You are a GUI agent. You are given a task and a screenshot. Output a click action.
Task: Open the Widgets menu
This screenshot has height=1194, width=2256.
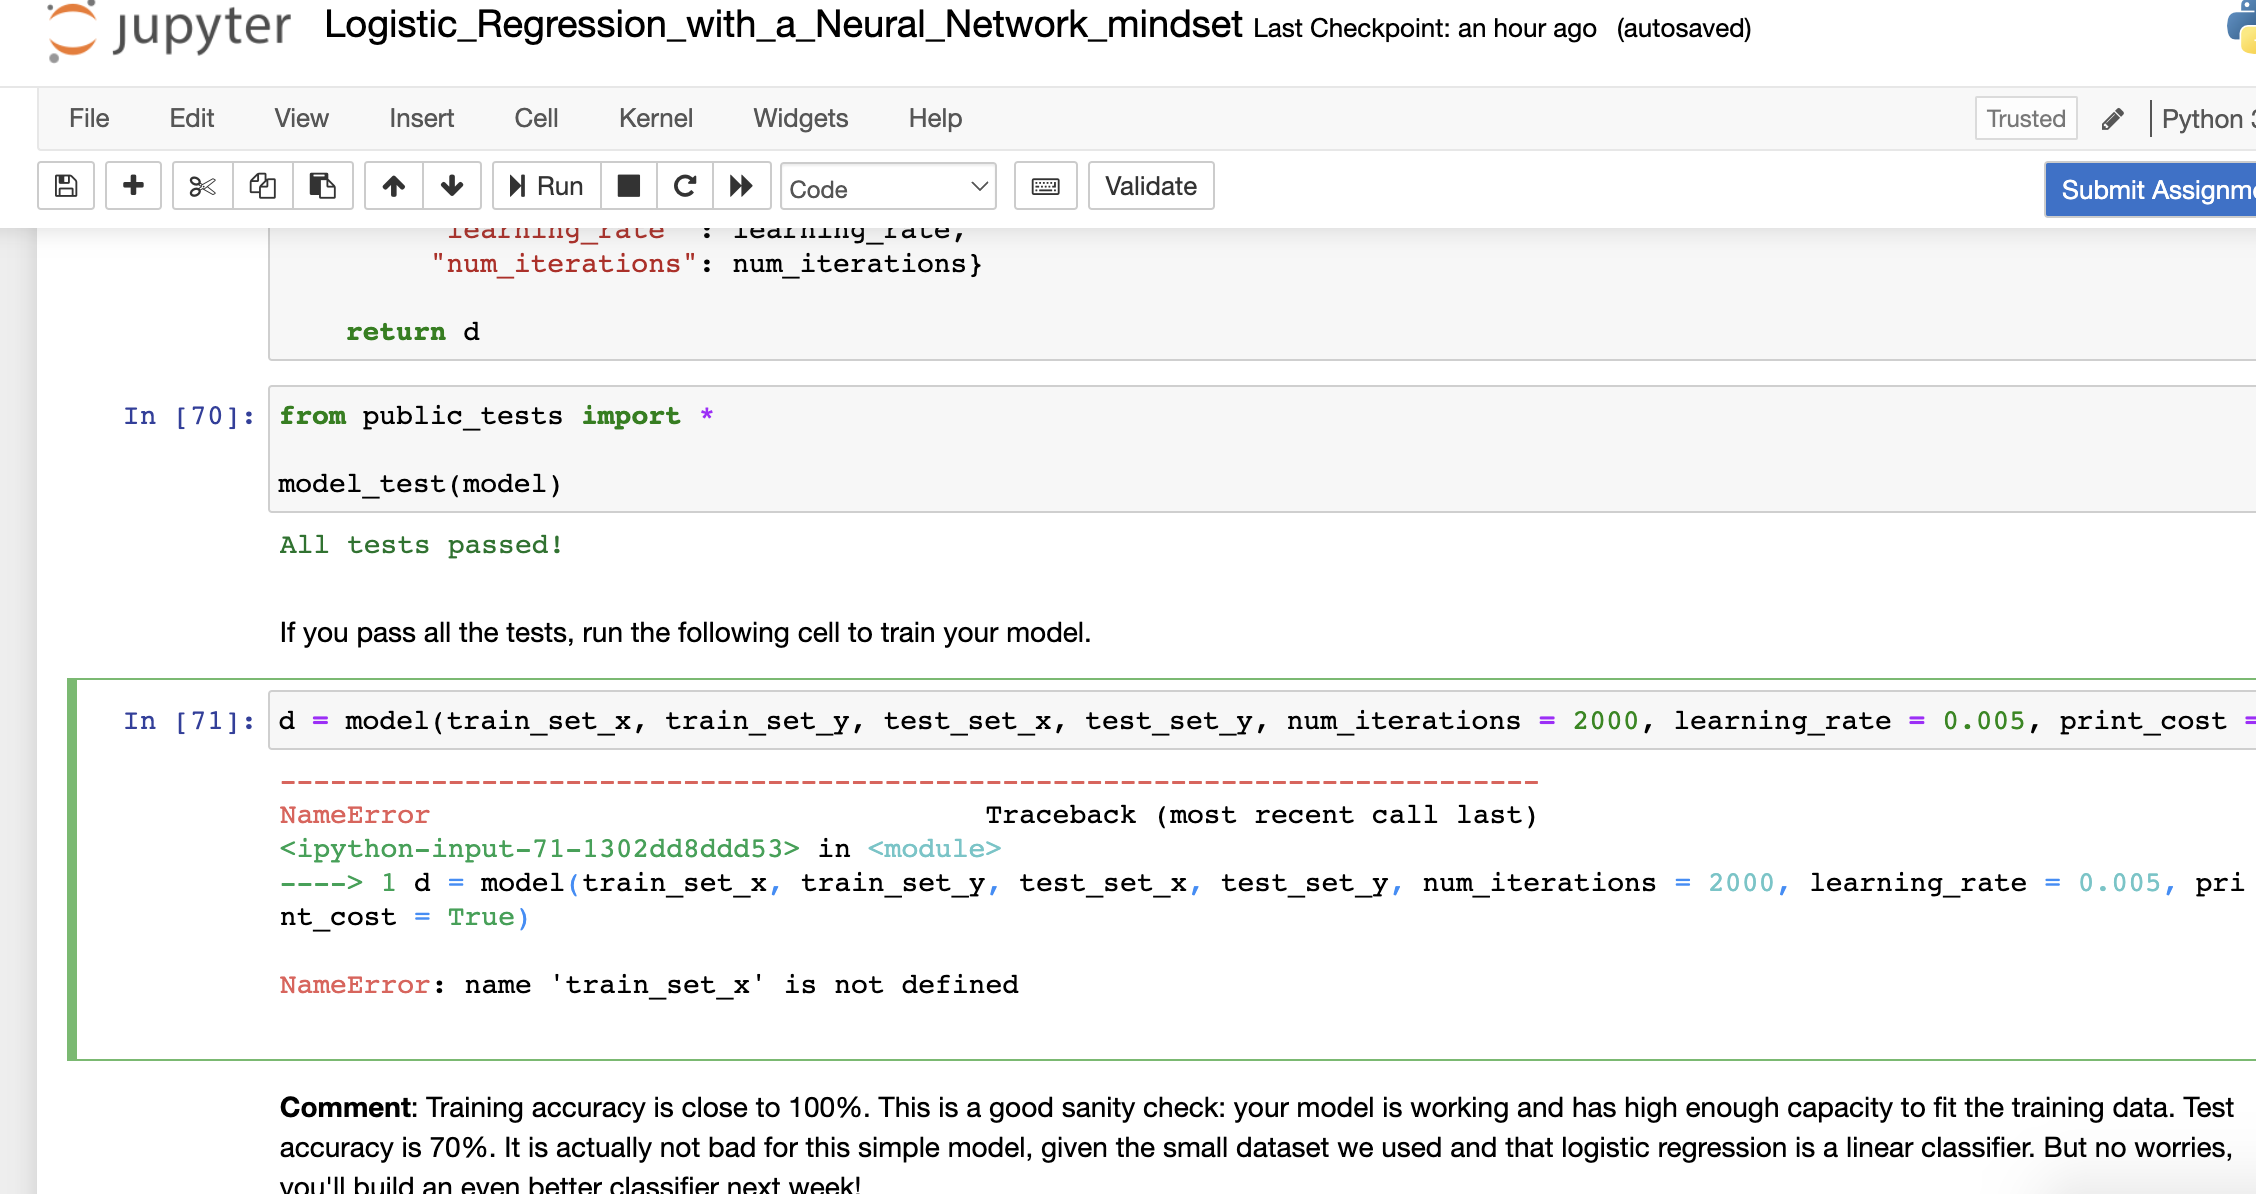pyautogui.click(x=800, y=118)
